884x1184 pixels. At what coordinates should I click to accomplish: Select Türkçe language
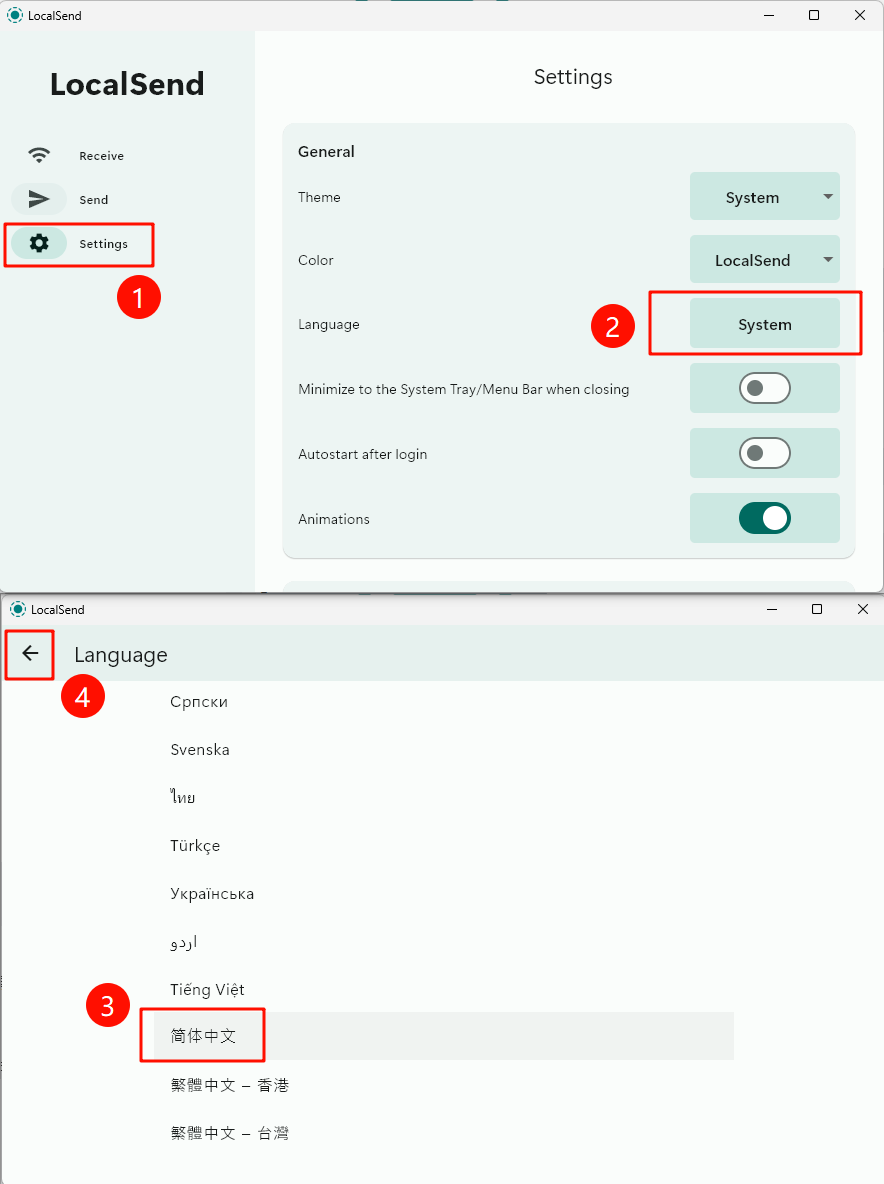pyautogui.click(x=444, y=845)
